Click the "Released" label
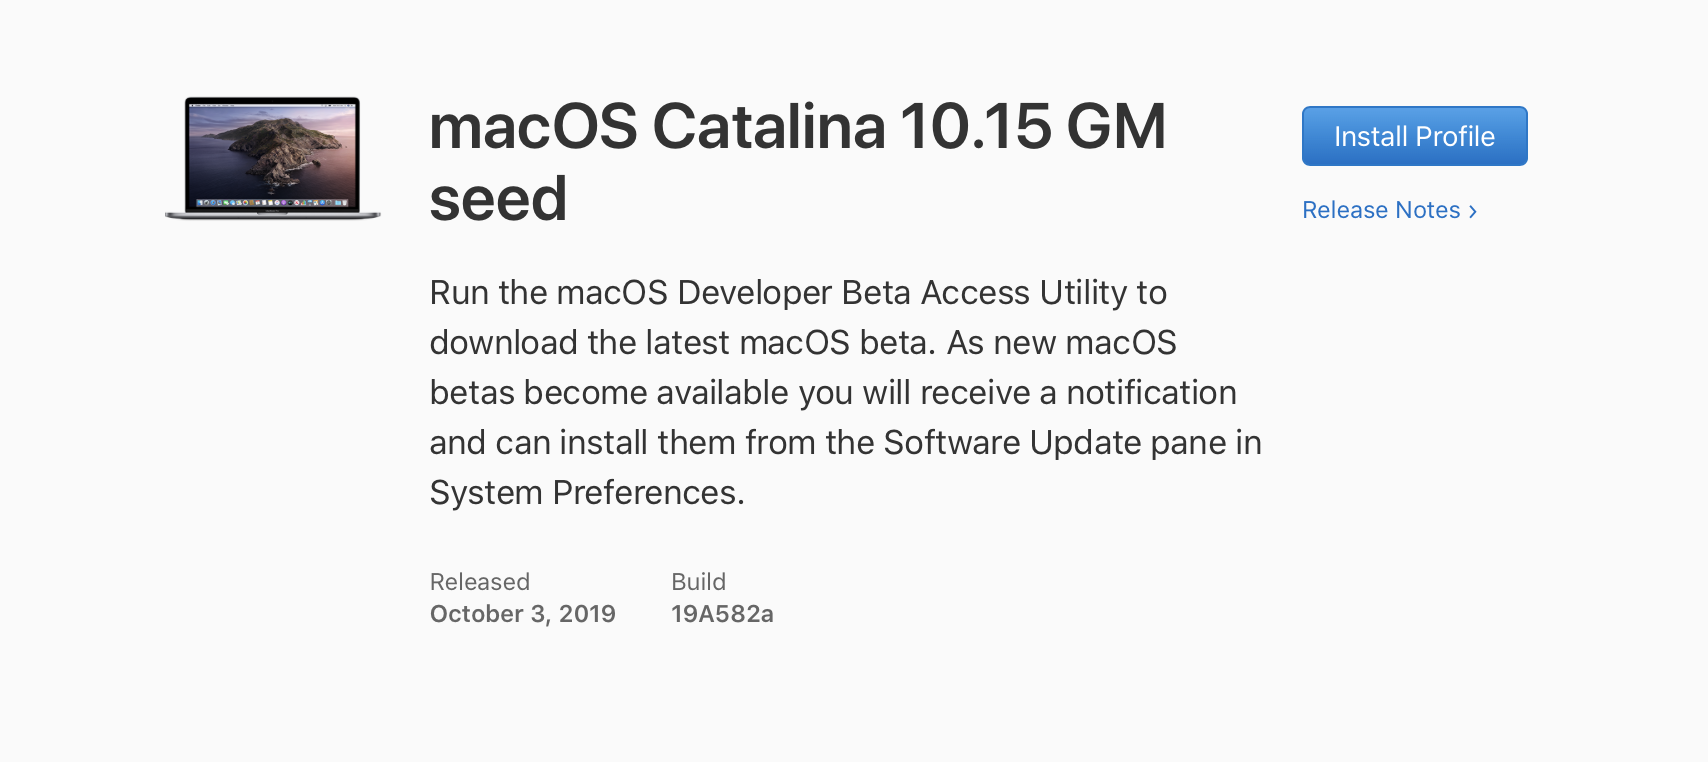Viewport: 1708px width, 762px height. pyautogui.click(x=480, y=582)
